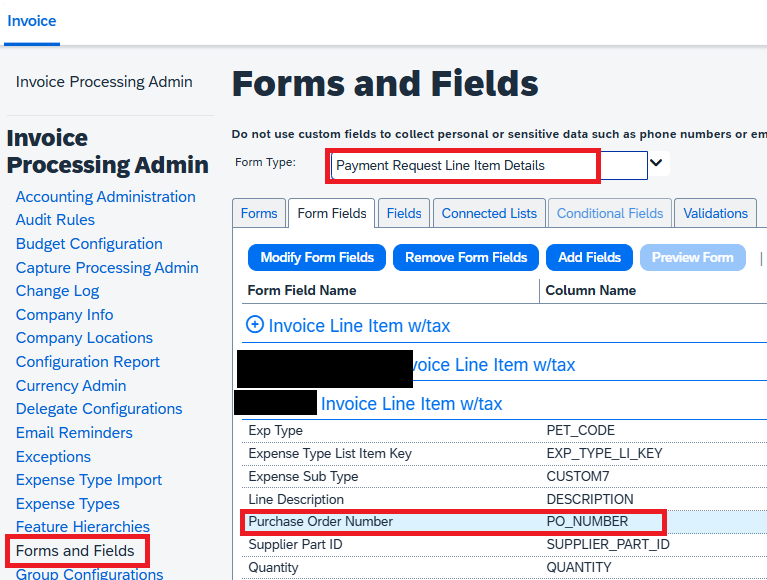Open Budget Configuration page
Screen dimensions: 767x580
(x=89, y=244)
